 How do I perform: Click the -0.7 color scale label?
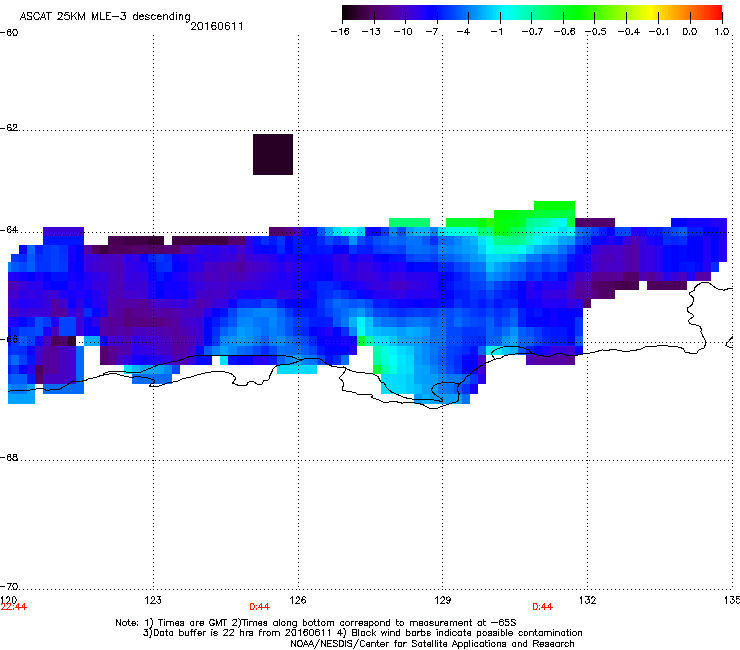[x=532, y=32]
